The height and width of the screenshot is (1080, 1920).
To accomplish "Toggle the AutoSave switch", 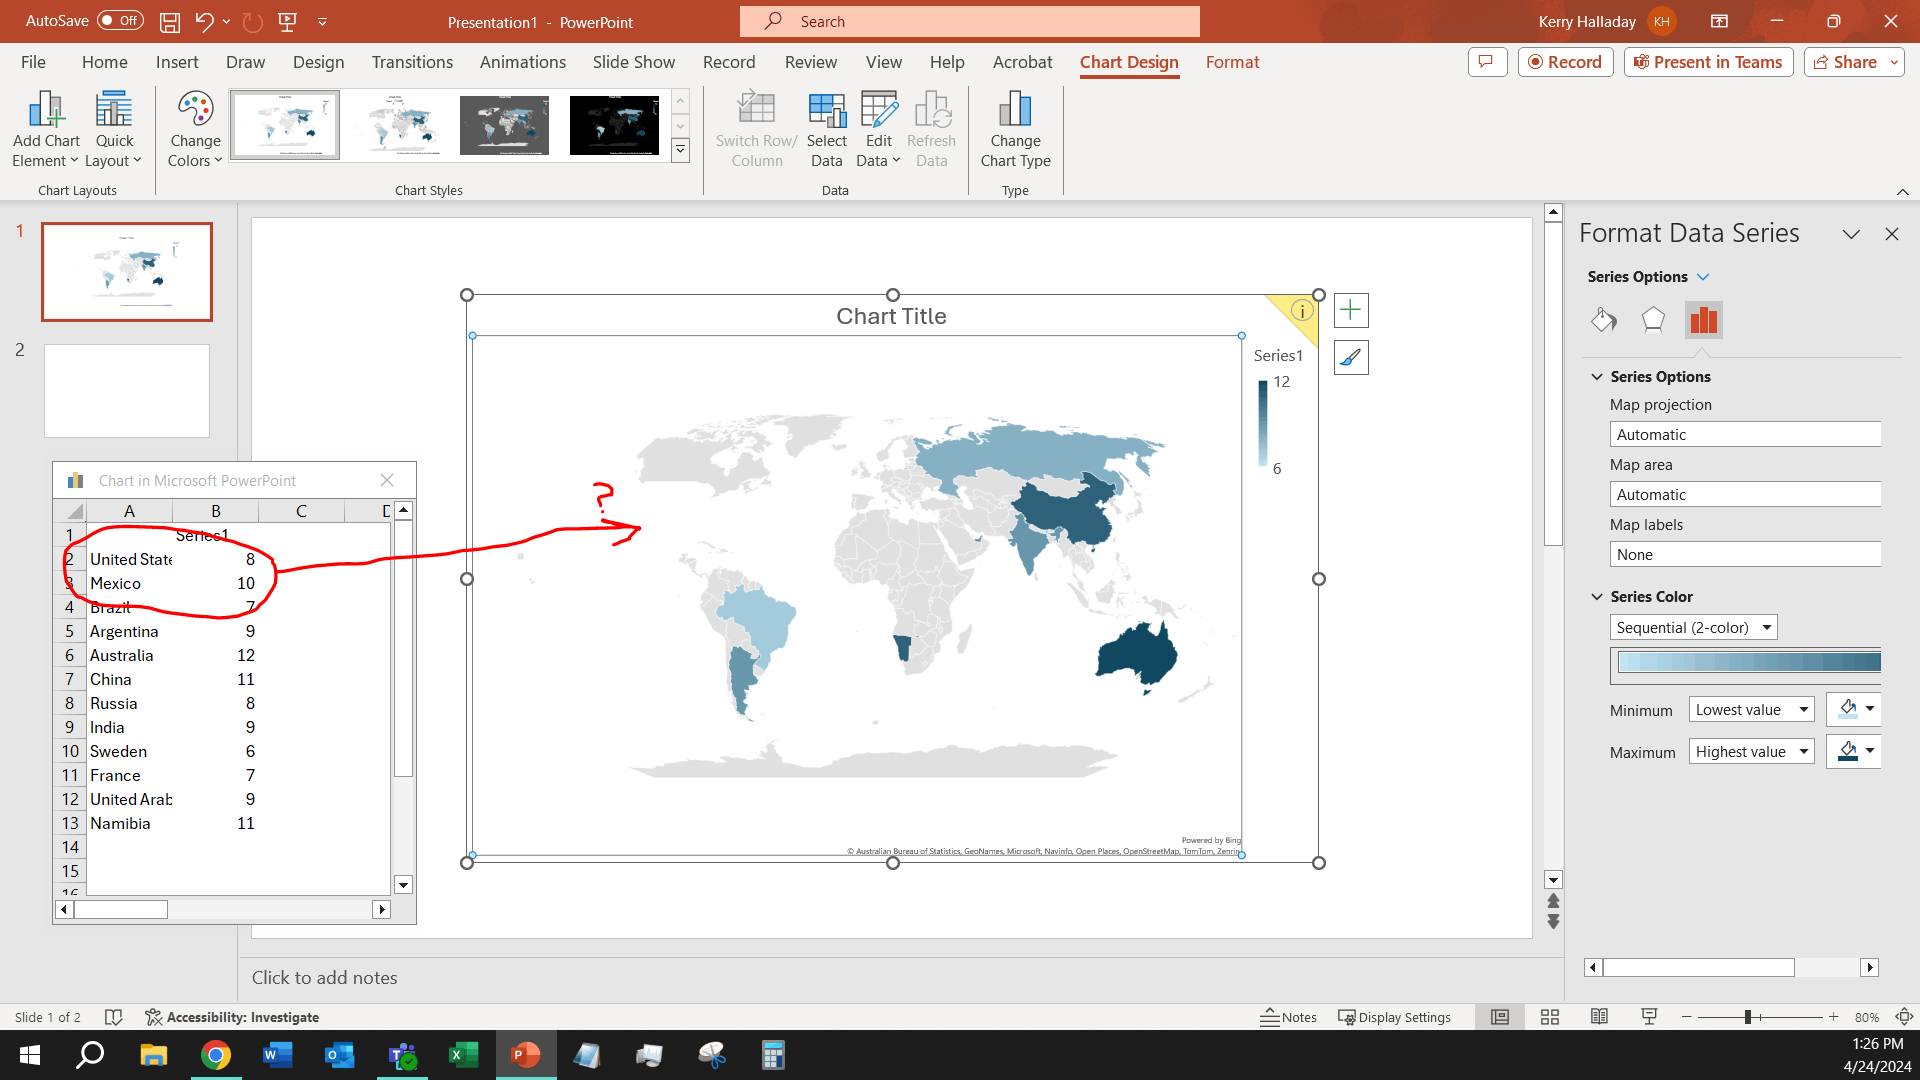I will click(120, 21).
